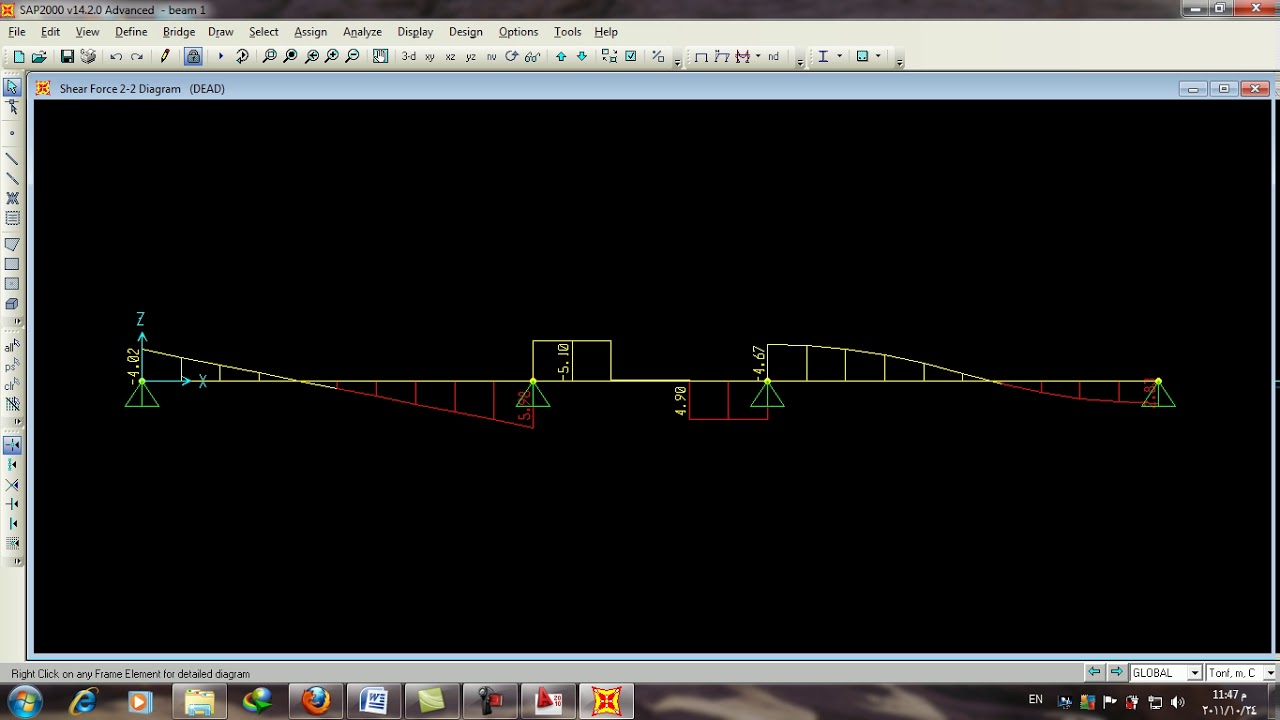Screen dimensions: 1280x720
Task: Select the pointer tool in side toolbar
Action: pyautogui.click(x=12, y=88)
